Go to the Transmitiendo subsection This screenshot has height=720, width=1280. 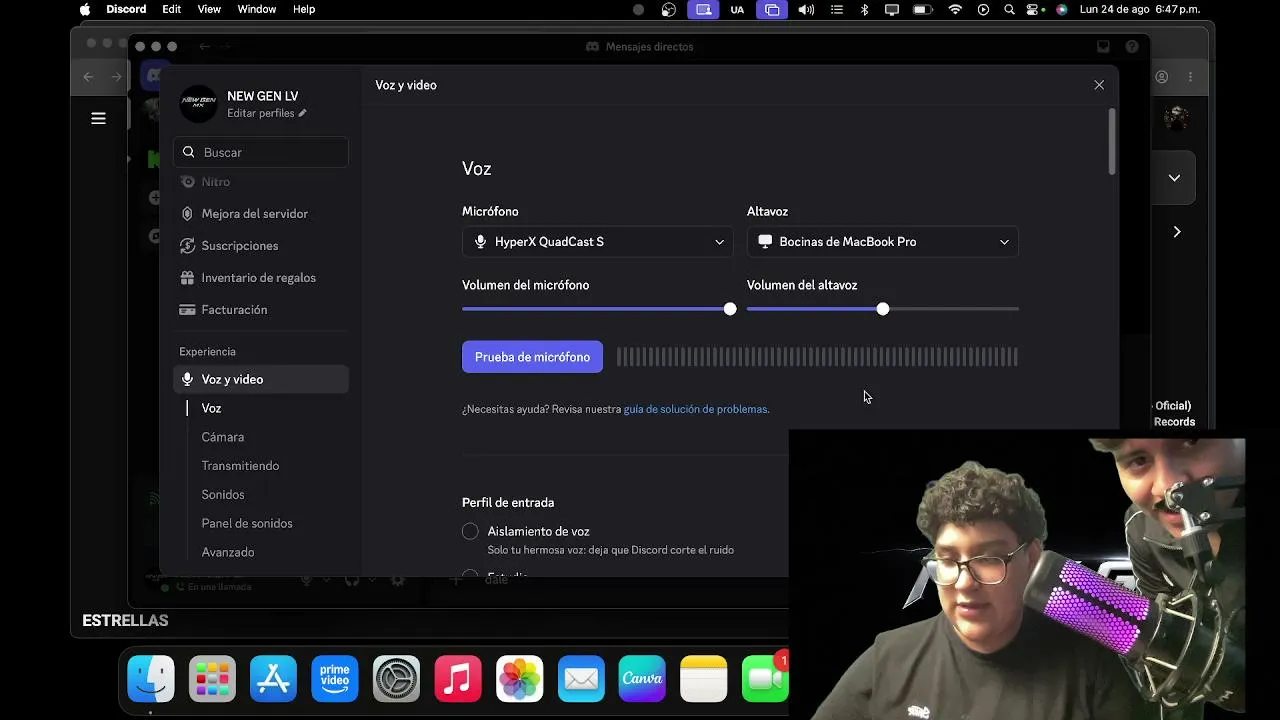point(240,466)
